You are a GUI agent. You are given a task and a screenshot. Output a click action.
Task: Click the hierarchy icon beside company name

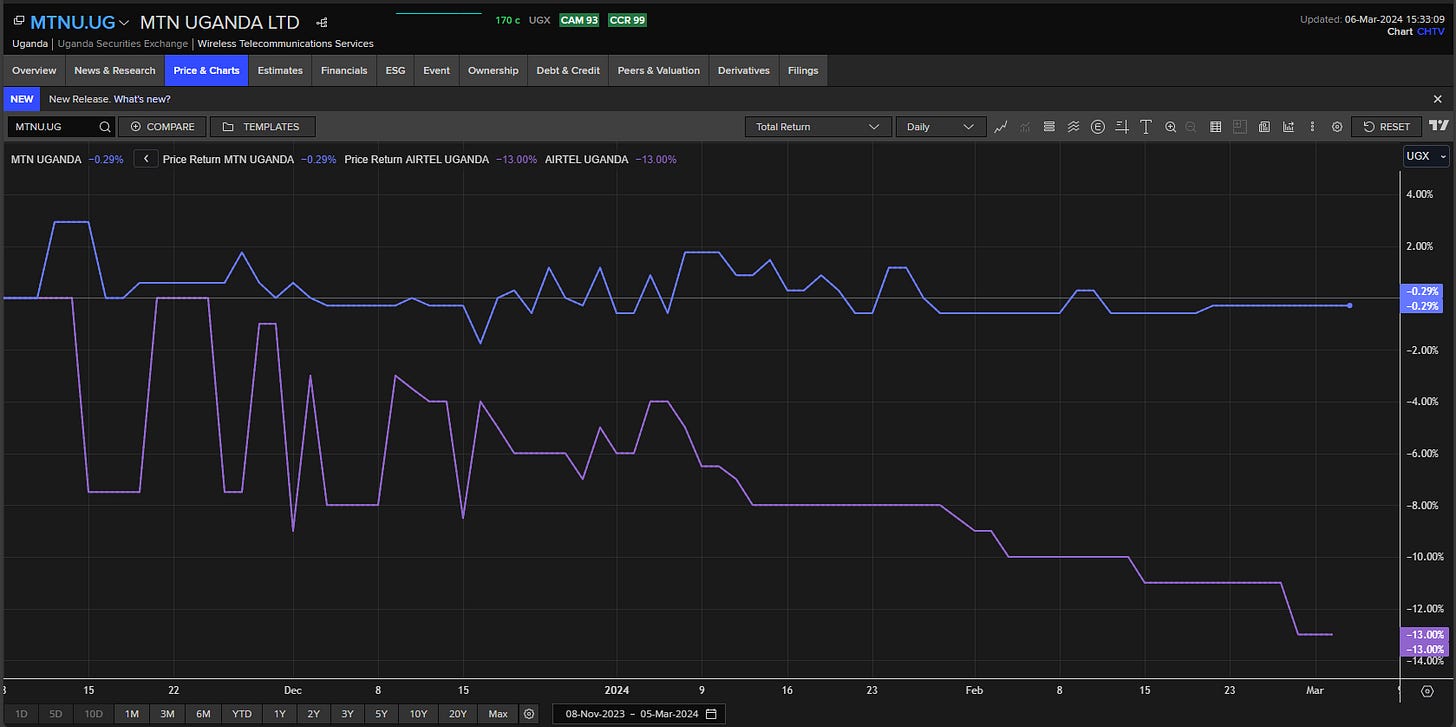321,22
